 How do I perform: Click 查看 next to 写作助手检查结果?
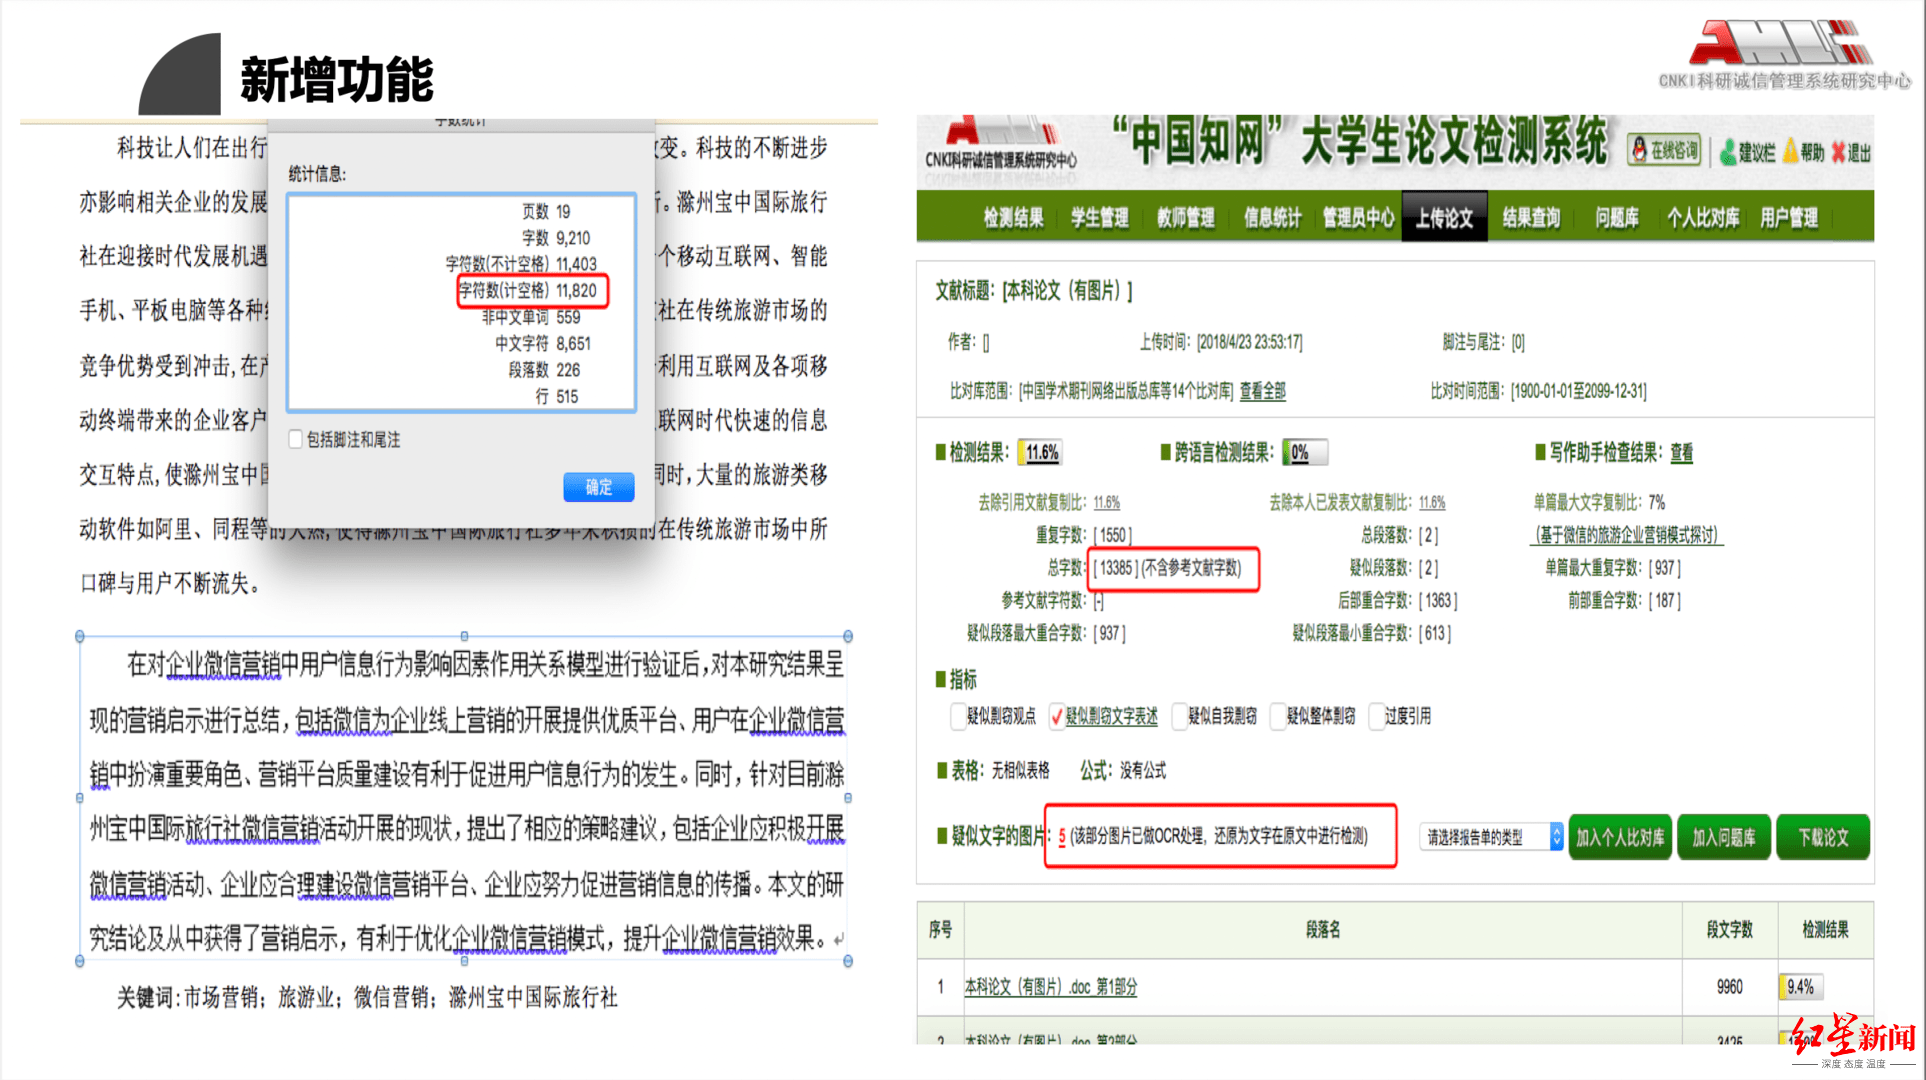[x=1681, y=453]
